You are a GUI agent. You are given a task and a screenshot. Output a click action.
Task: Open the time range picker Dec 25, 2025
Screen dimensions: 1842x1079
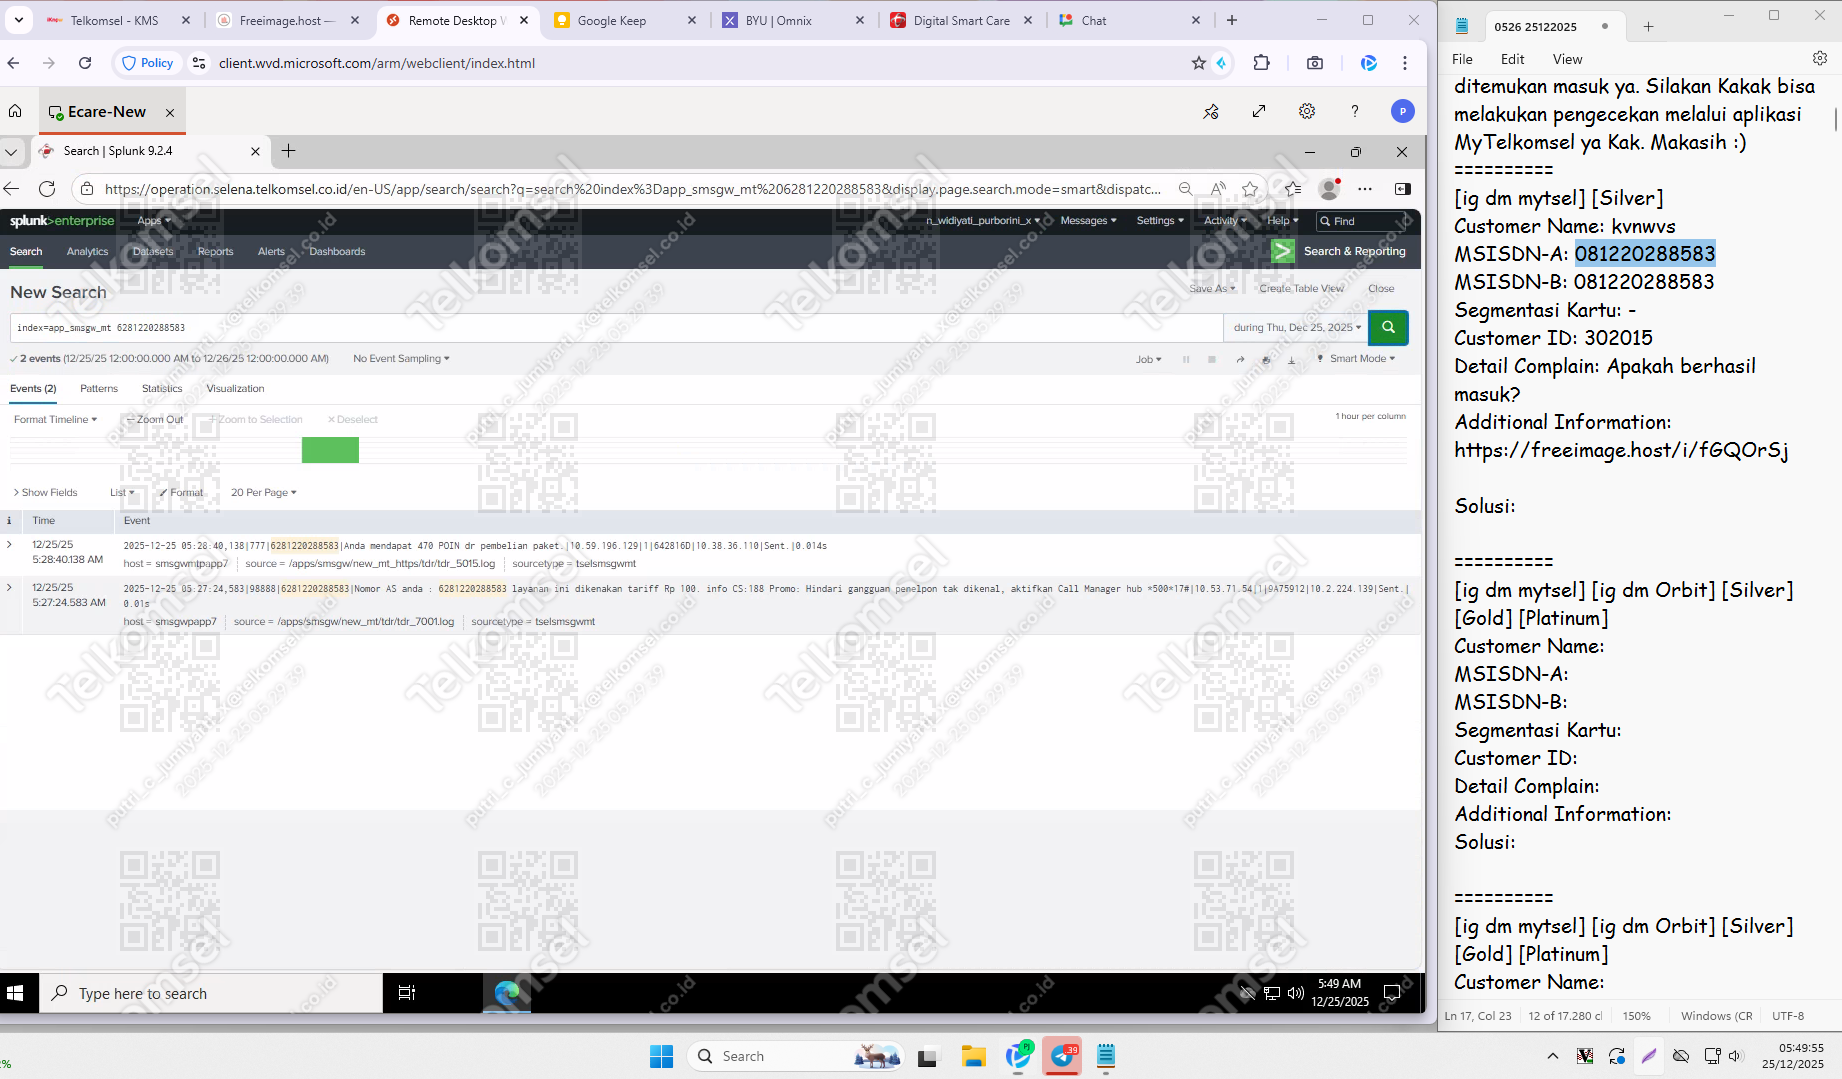click(1297, 327)
